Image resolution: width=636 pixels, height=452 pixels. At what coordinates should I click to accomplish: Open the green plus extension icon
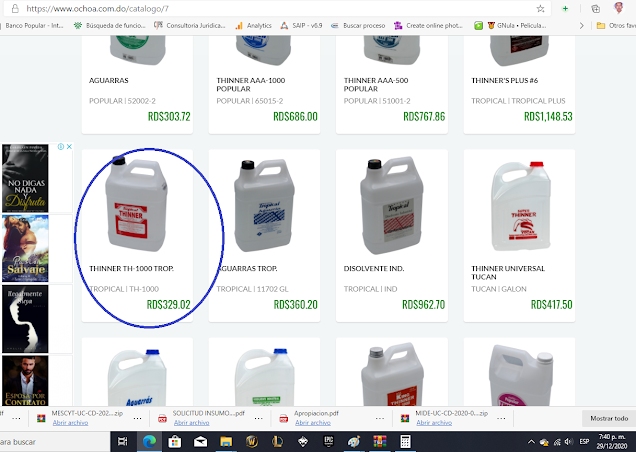pos(565,9)
